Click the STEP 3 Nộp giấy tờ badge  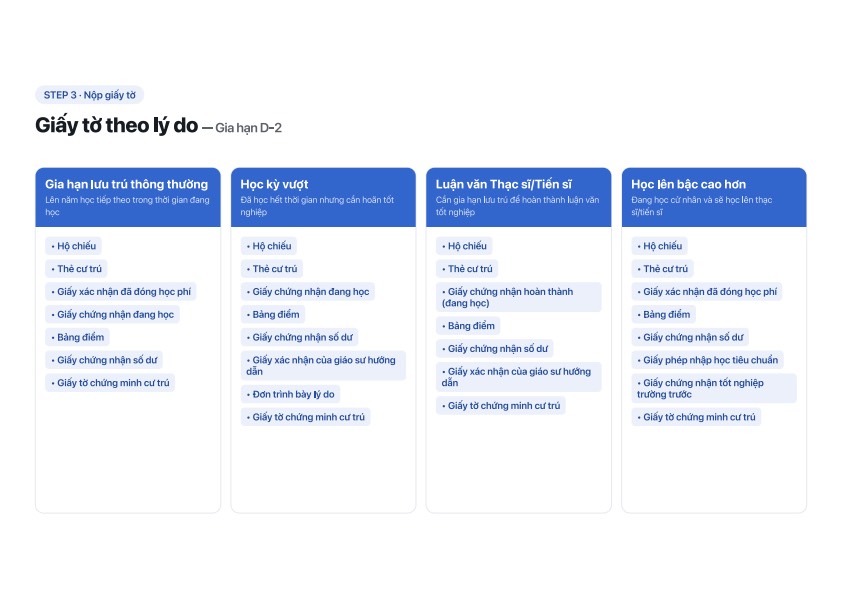(90, 95)
